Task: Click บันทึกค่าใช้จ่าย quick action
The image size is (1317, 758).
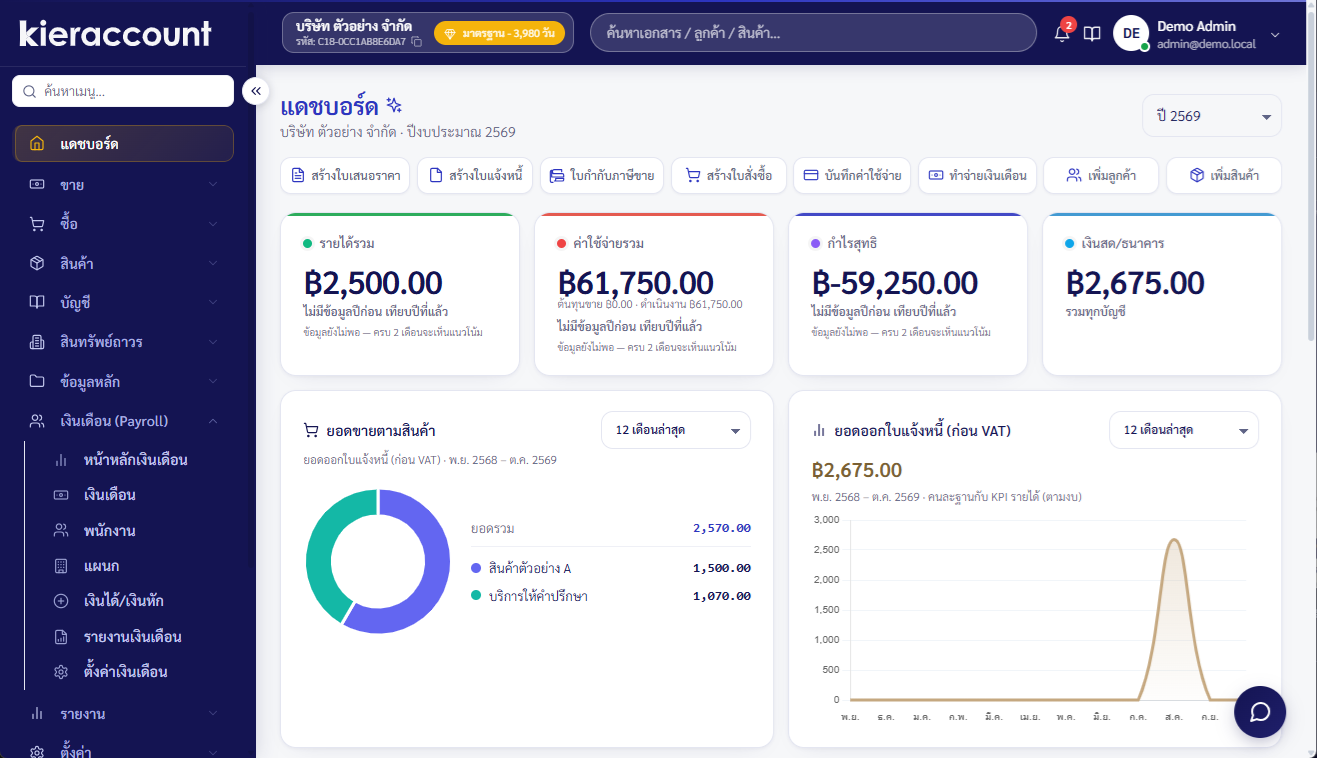Action: tap(852, 176)
